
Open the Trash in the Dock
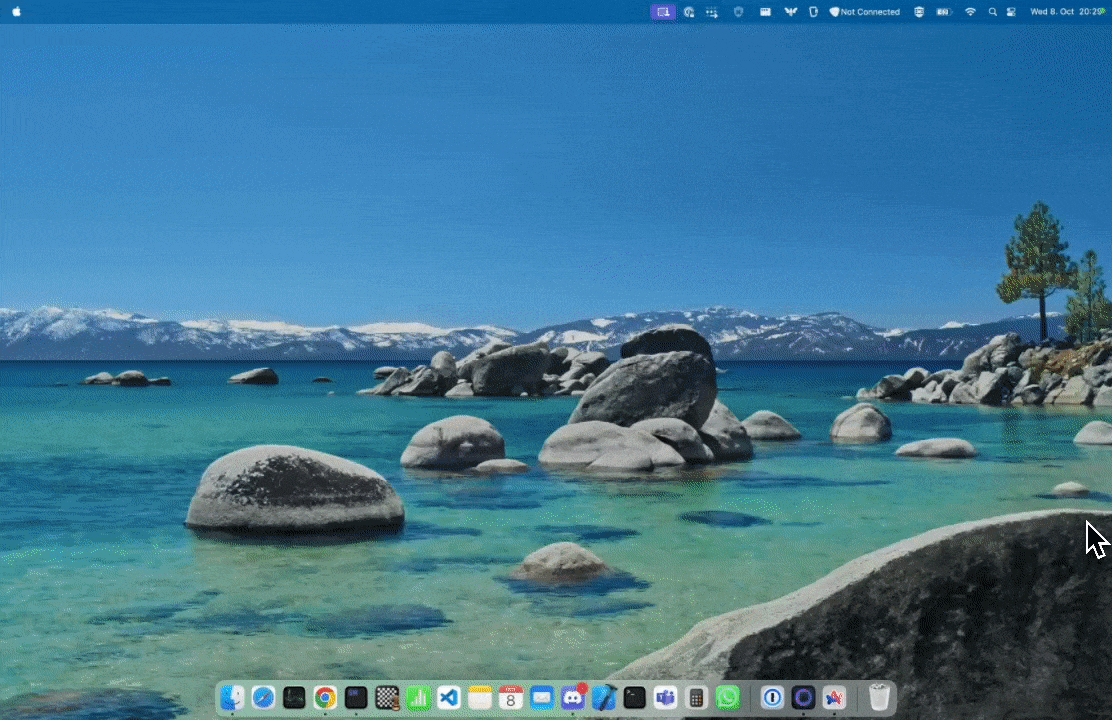(879, 697)
